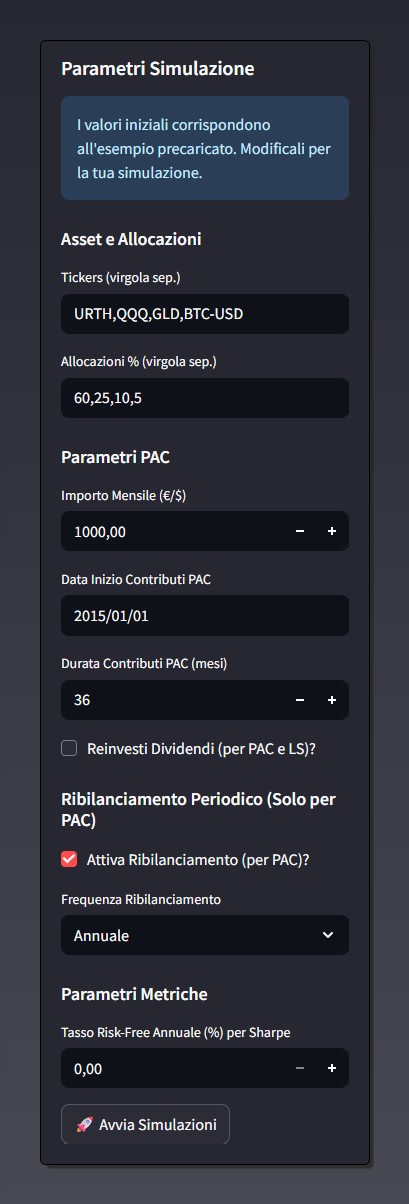Uncheck the Attiva Ribilanciamento checkbox
The width and height of the screenshot is (409, 1204).
coord(69,859)
